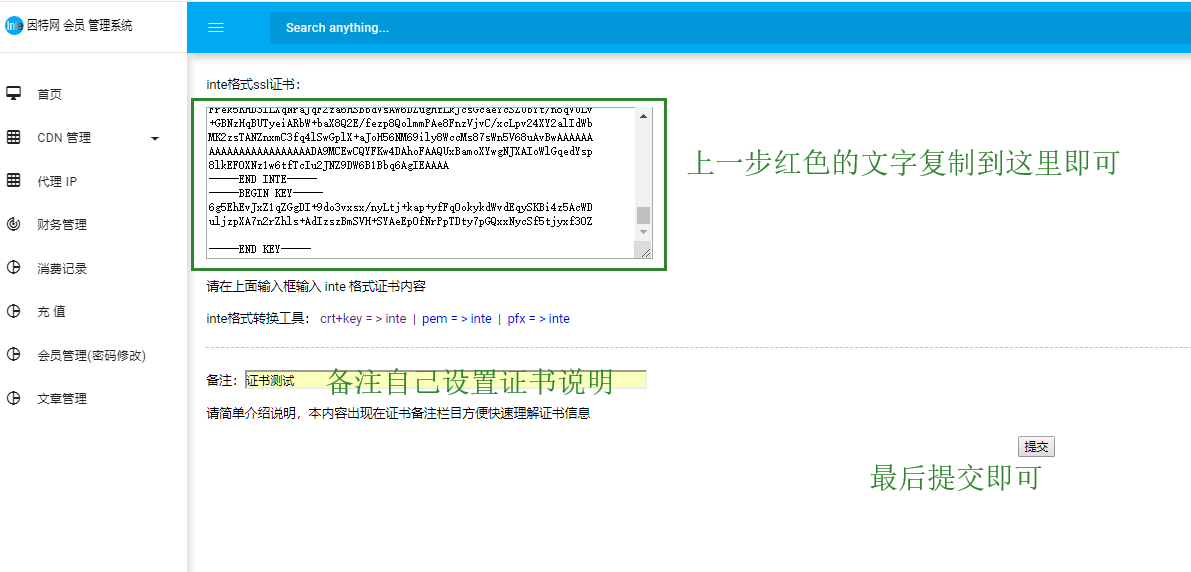Click the 充值 sidebar icon
Screen dimensions: 1191x572
coord(14,311)
